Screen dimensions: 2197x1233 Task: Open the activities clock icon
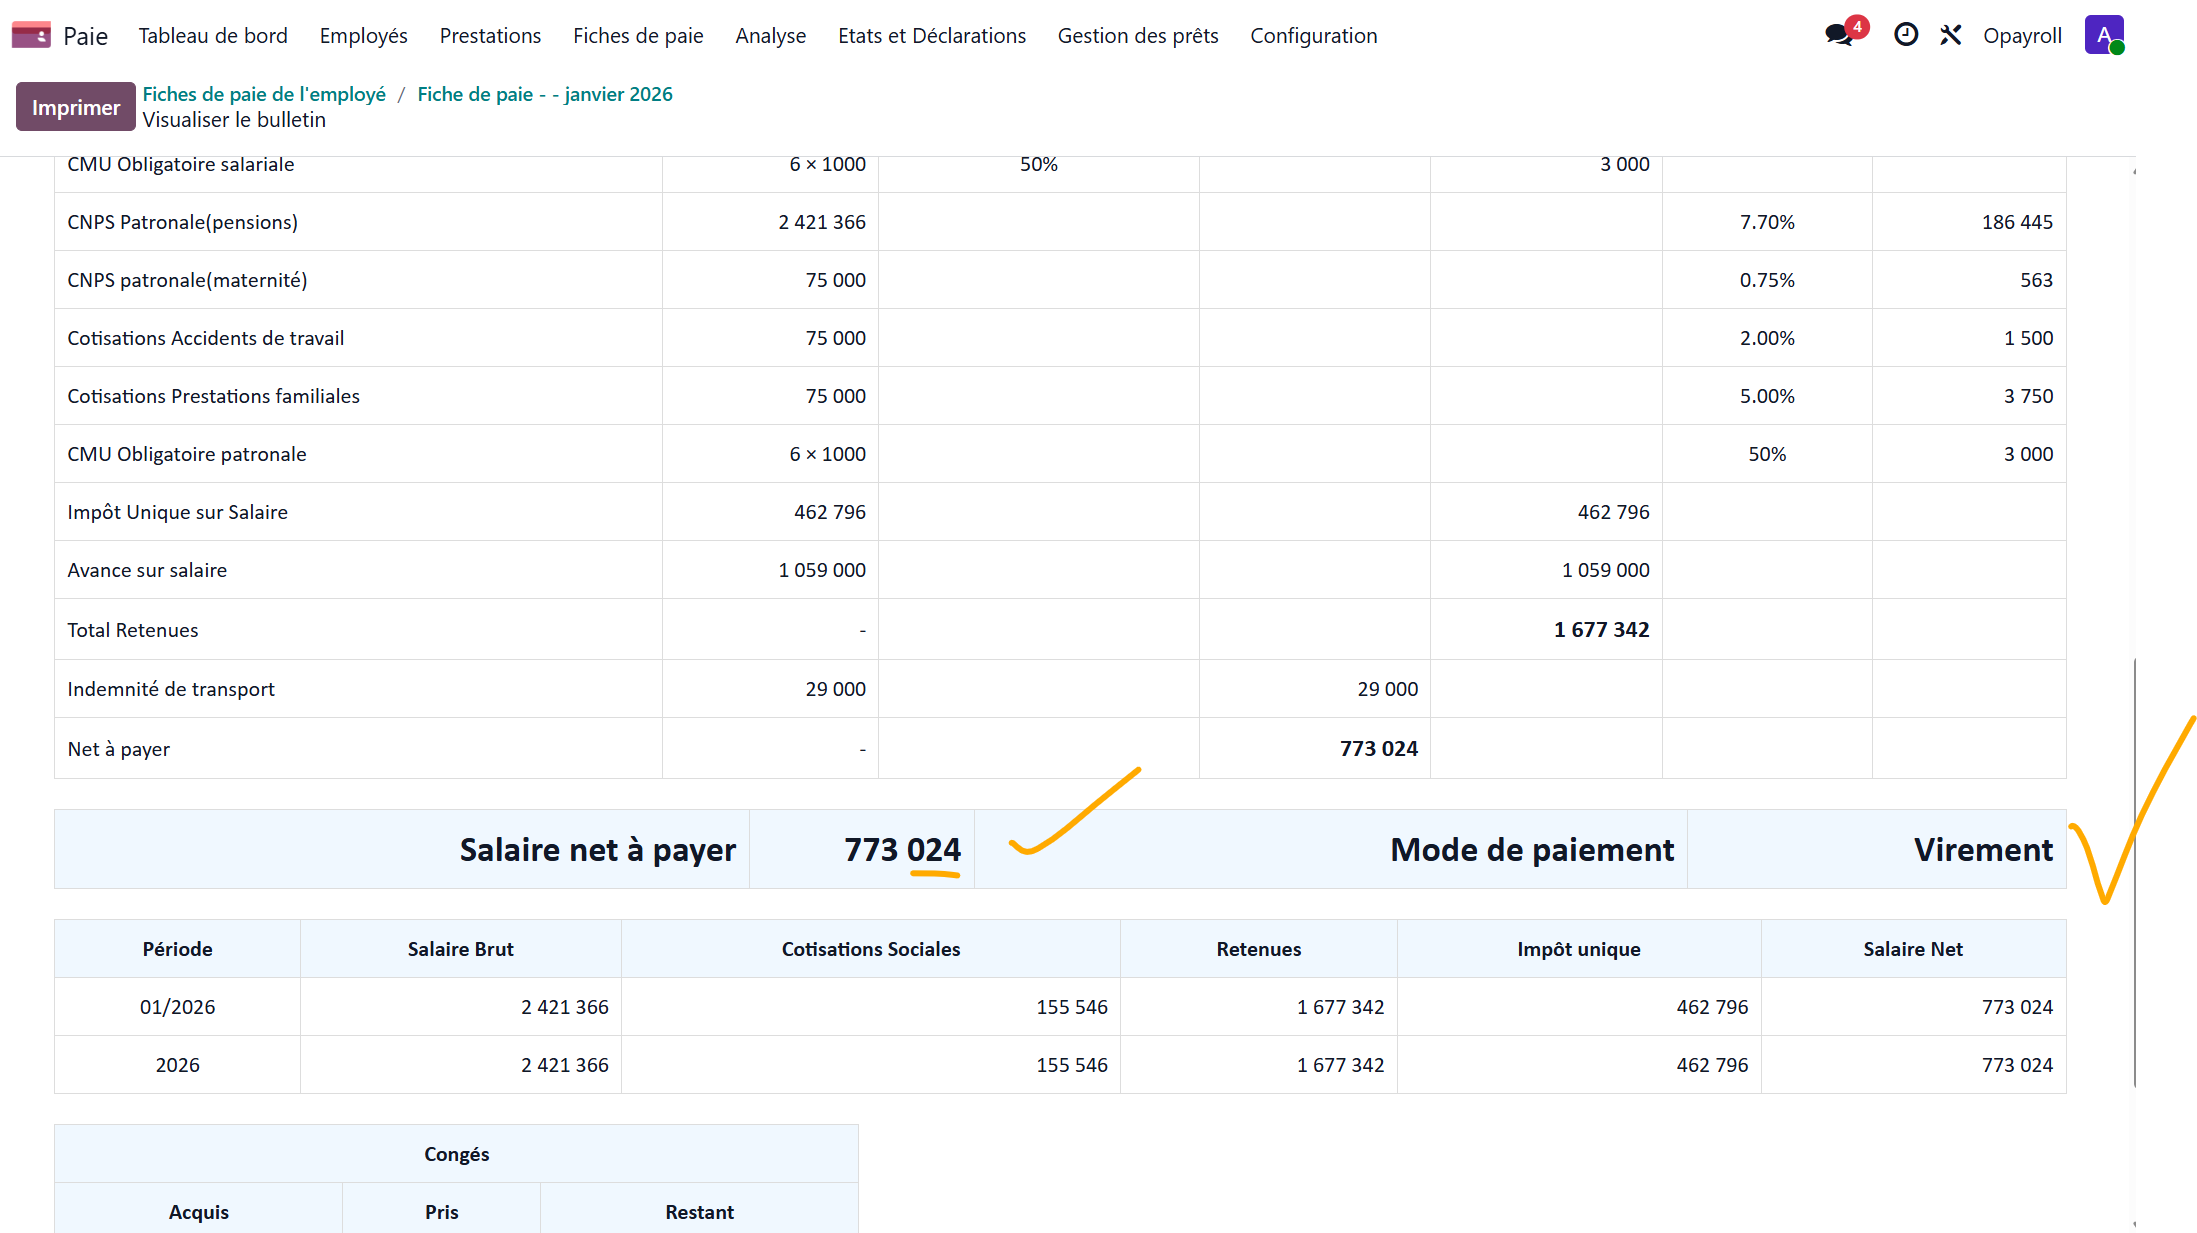1906,35
